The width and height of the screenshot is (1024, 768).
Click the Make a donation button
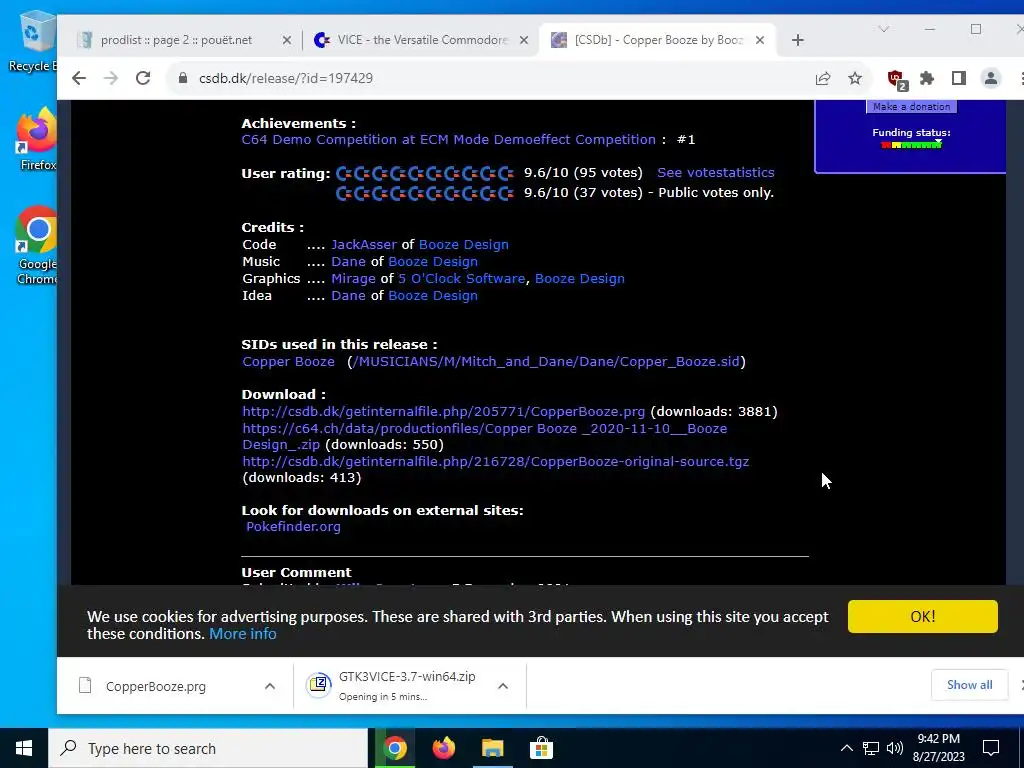tap(912, 106)
